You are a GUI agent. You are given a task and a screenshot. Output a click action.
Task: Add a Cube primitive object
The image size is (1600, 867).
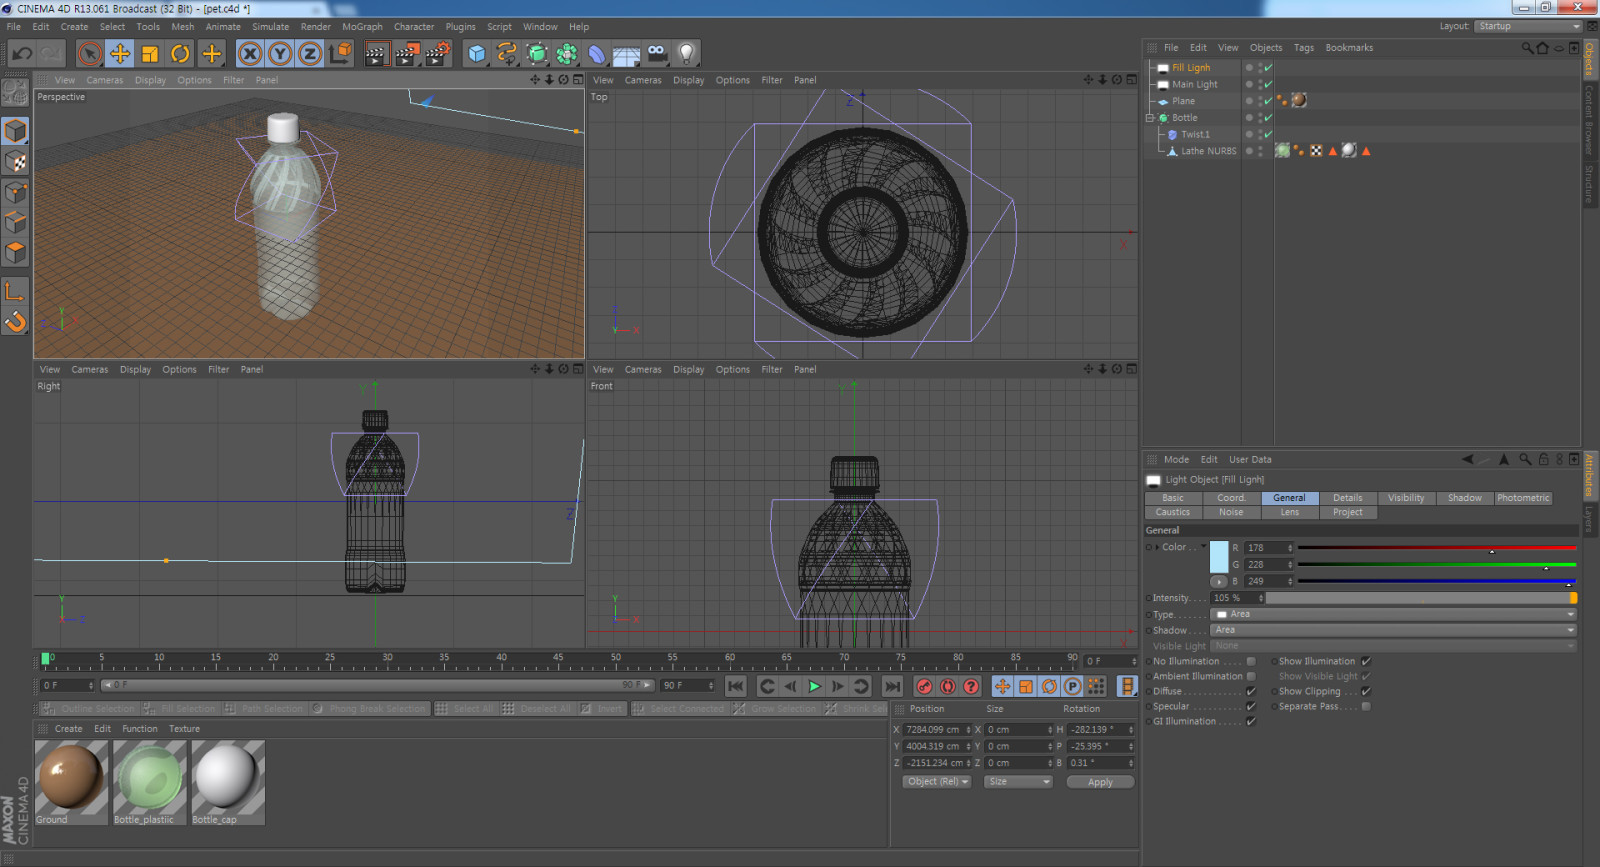(477, 54)
